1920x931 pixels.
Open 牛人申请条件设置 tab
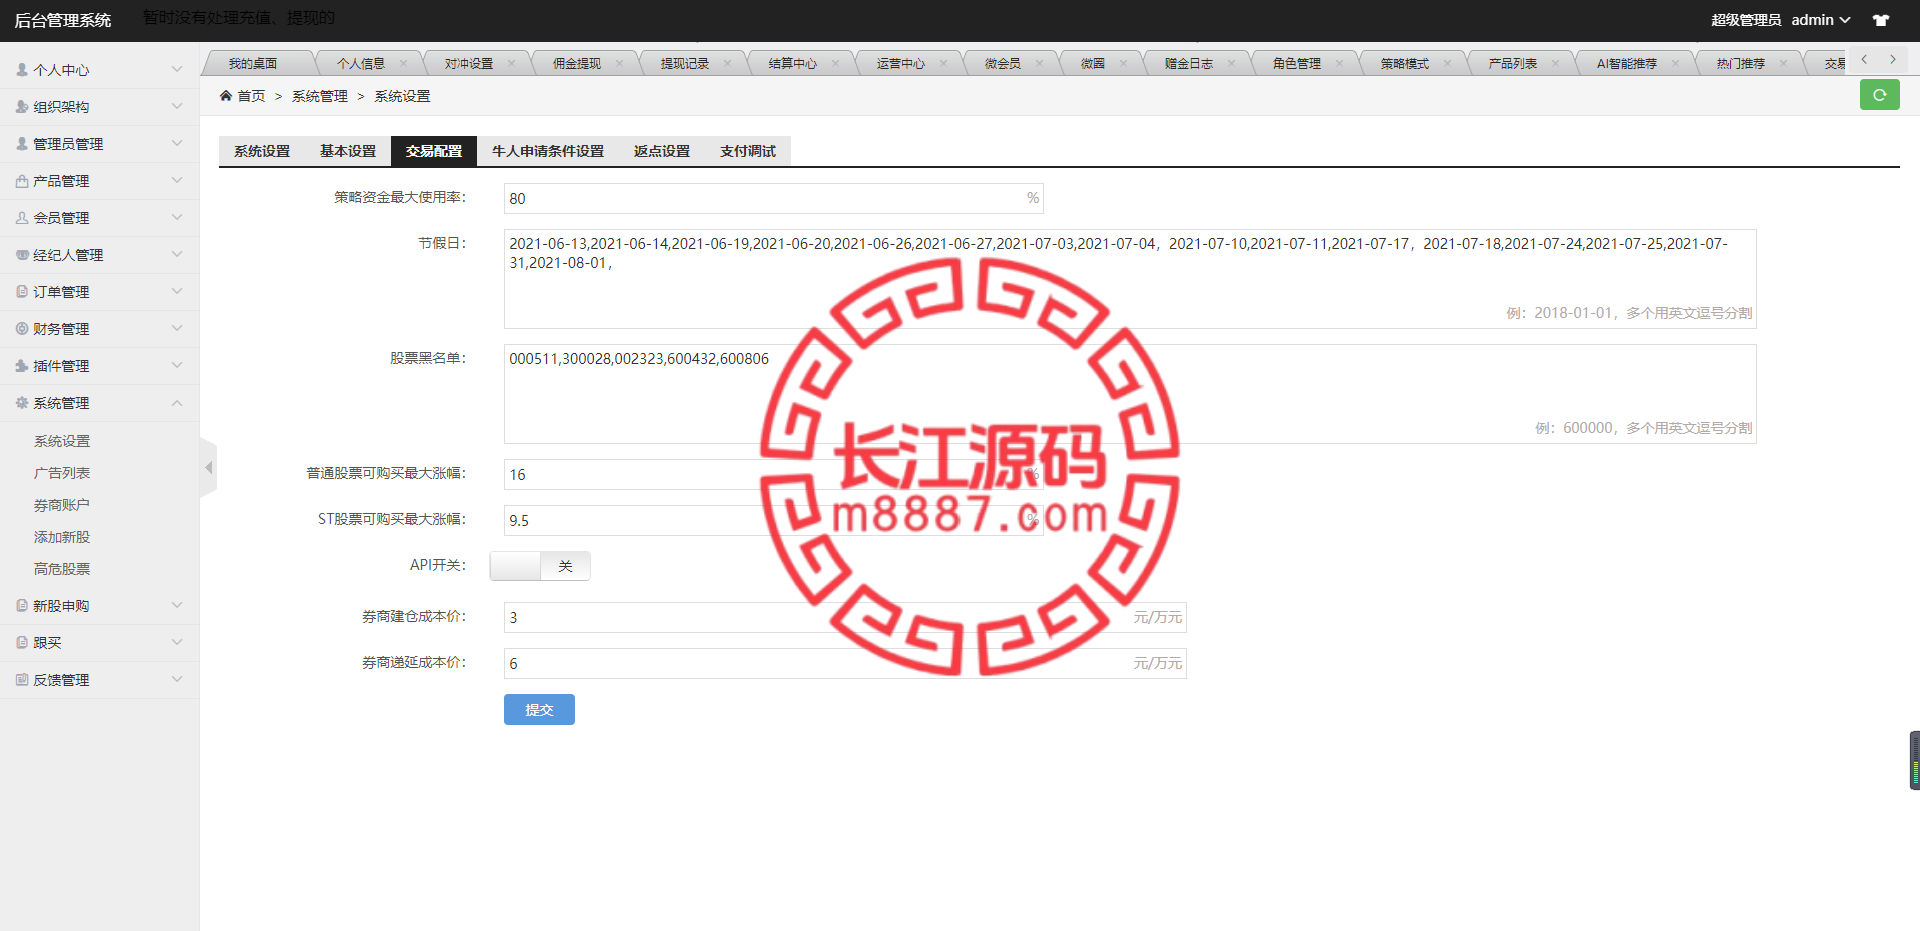click(x=548, y=151)
